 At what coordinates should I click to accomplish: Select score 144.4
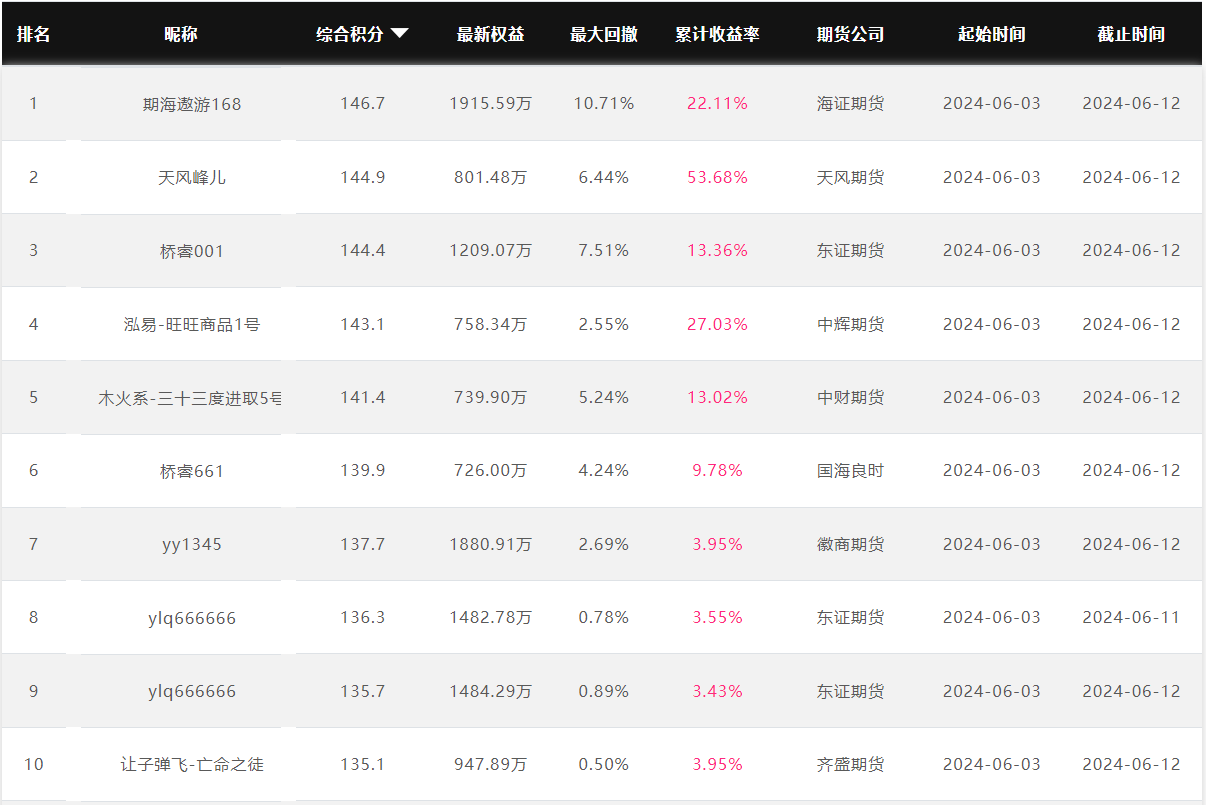point(363,250)
